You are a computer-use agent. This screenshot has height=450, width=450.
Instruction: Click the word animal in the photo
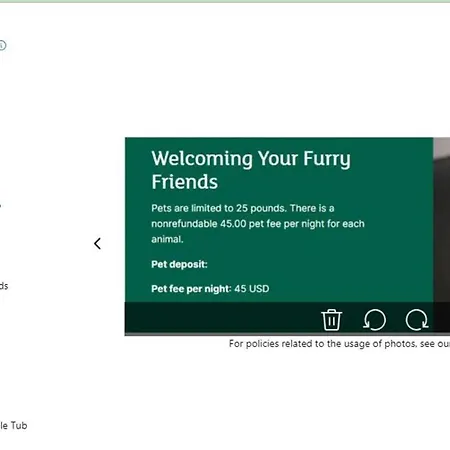pos(167,239)
